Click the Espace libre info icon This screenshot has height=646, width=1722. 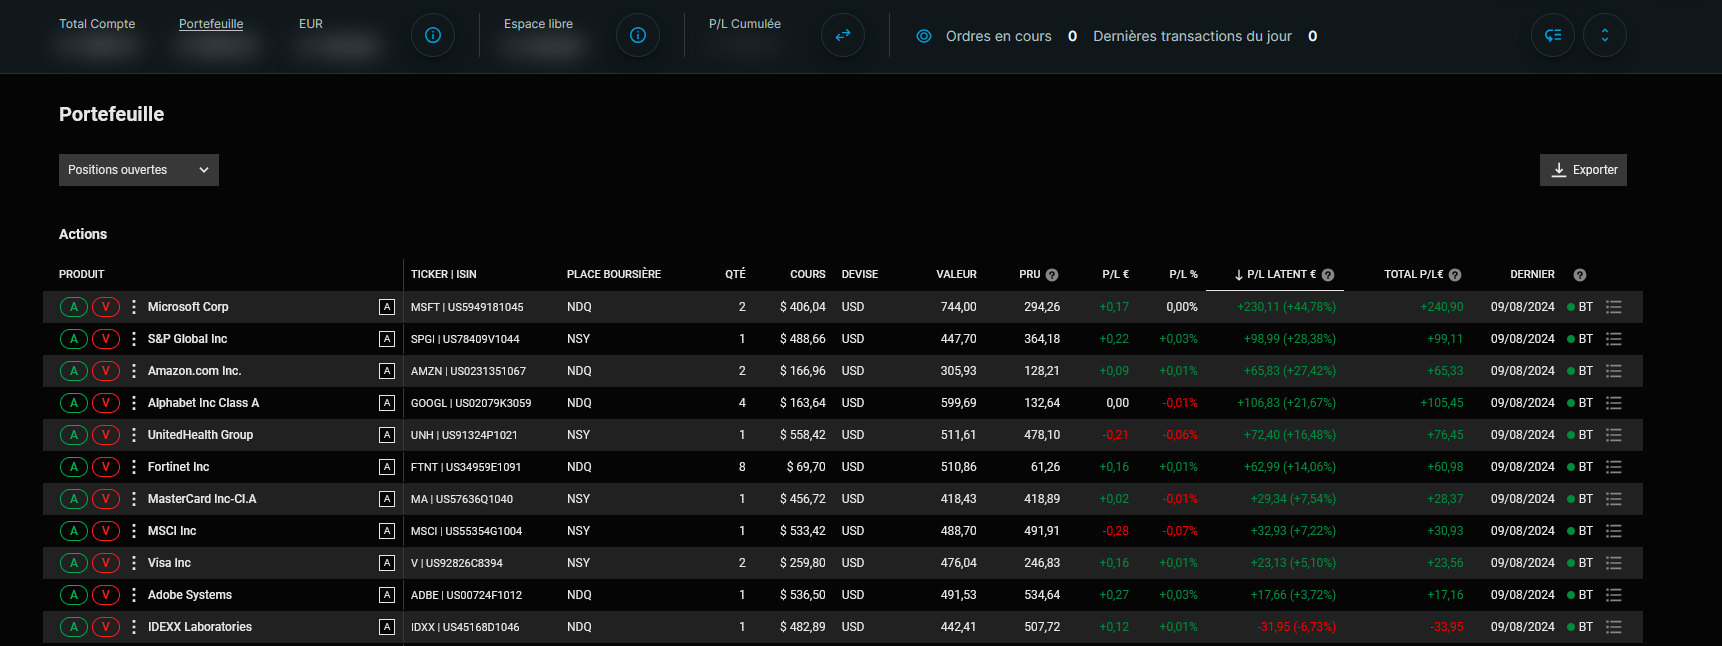(x=638, y=35)
